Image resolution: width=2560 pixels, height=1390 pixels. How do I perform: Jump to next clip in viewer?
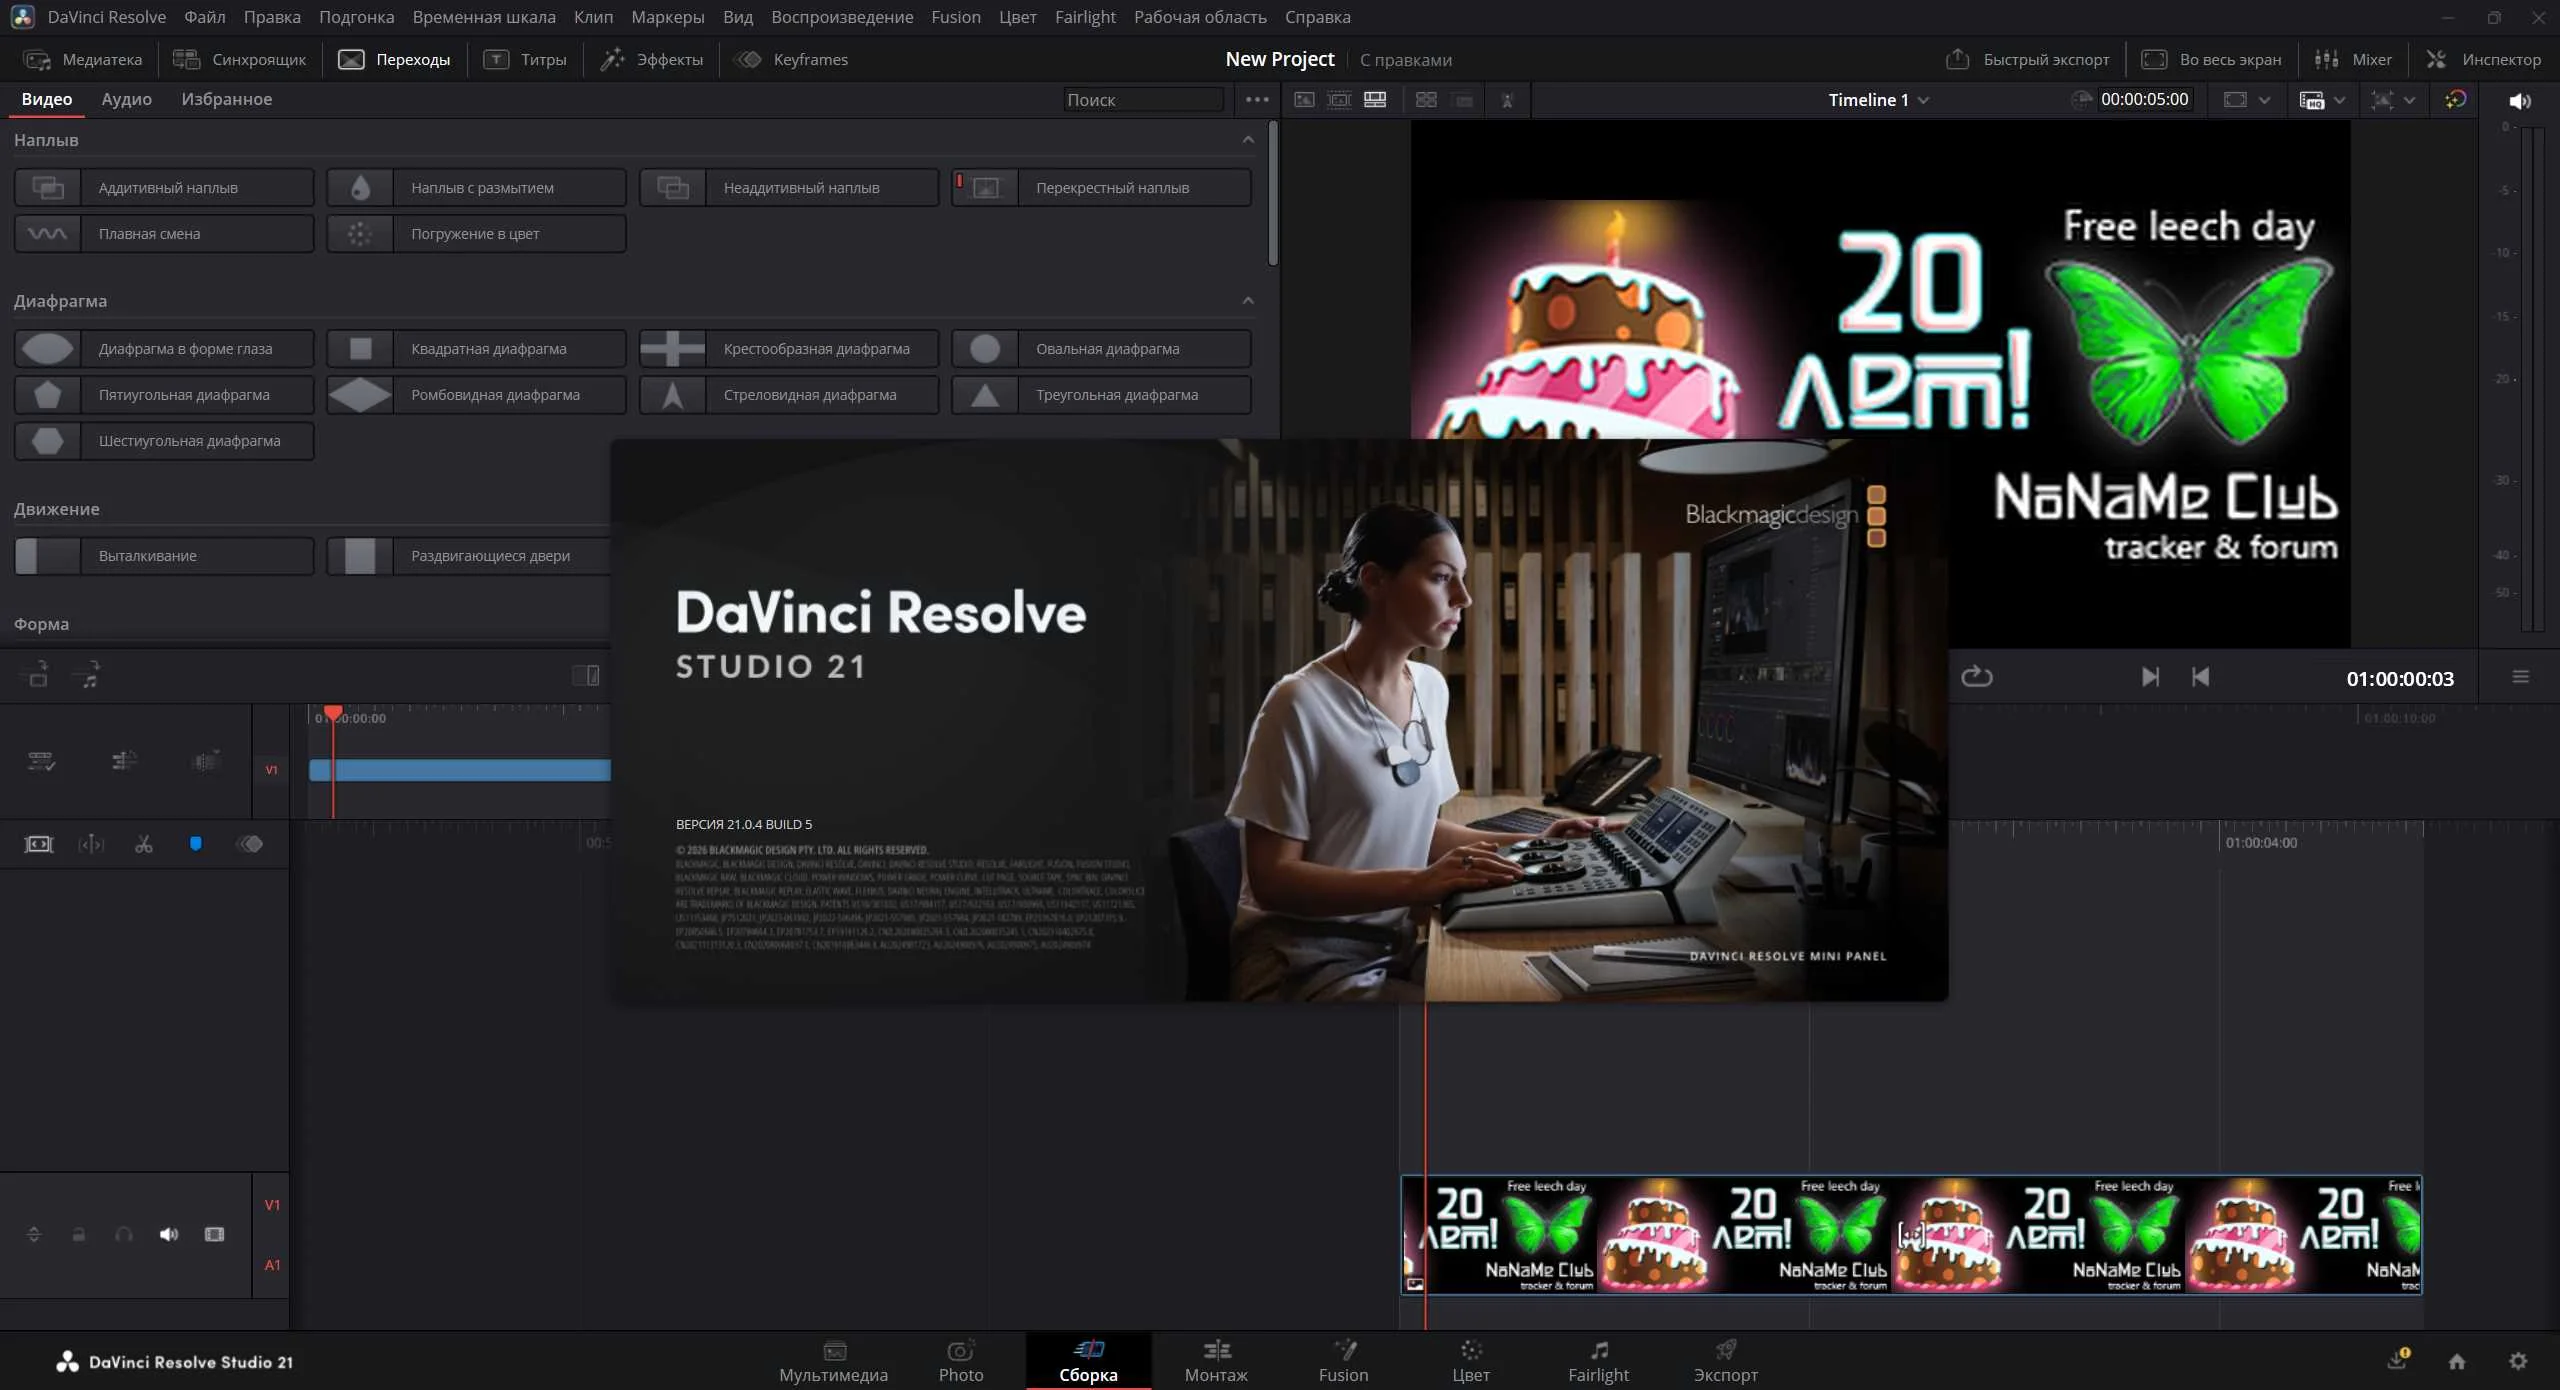pyautogui.click(x=2150, y=678)
